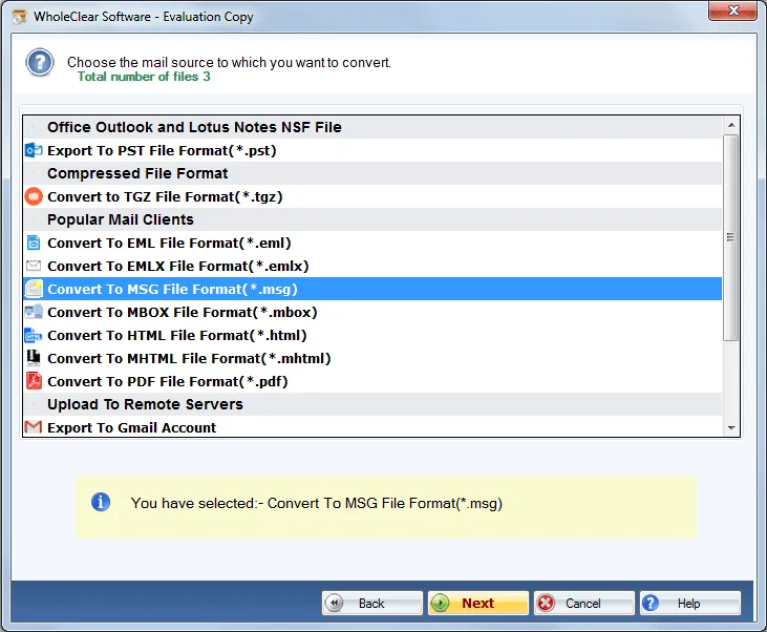
Task: Click the HTML file format icon
Action: tap(33, 335)
